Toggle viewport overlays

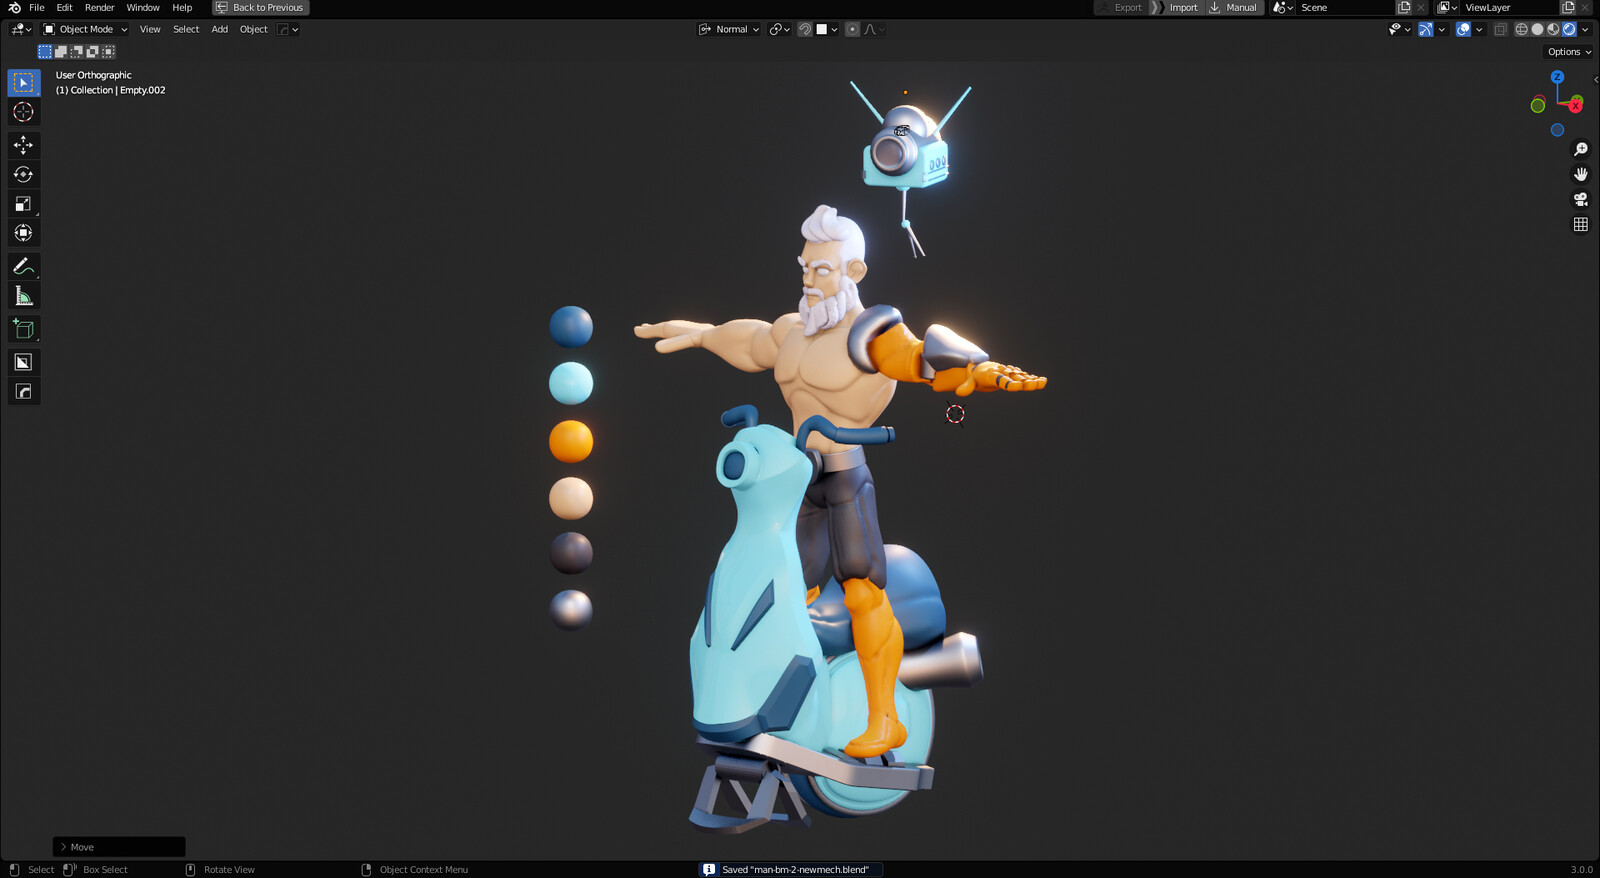pyautogui.click(x=1463, y=29)
